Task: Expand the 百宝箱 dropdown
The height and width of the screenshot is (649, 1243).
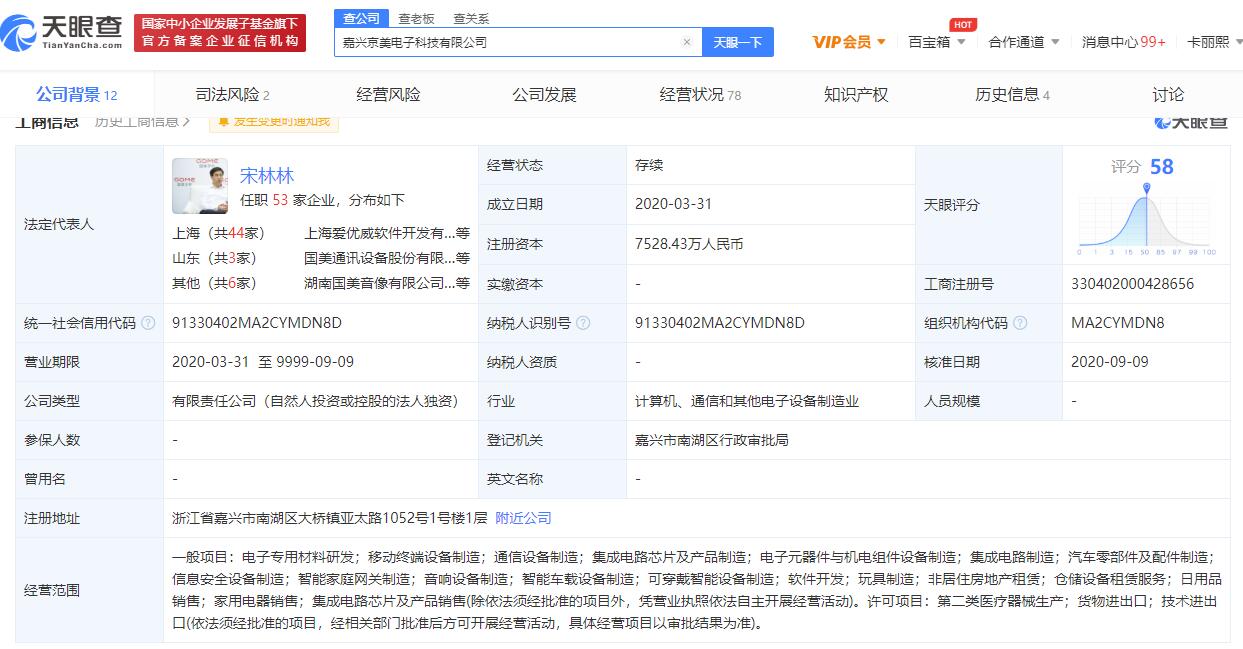Action: (937, 42)
